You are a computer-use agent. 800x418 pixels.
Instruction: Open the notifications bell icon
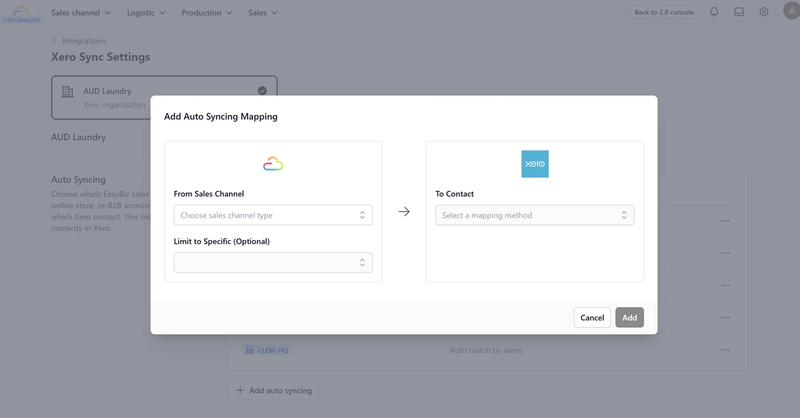click(x=714, y=12)
